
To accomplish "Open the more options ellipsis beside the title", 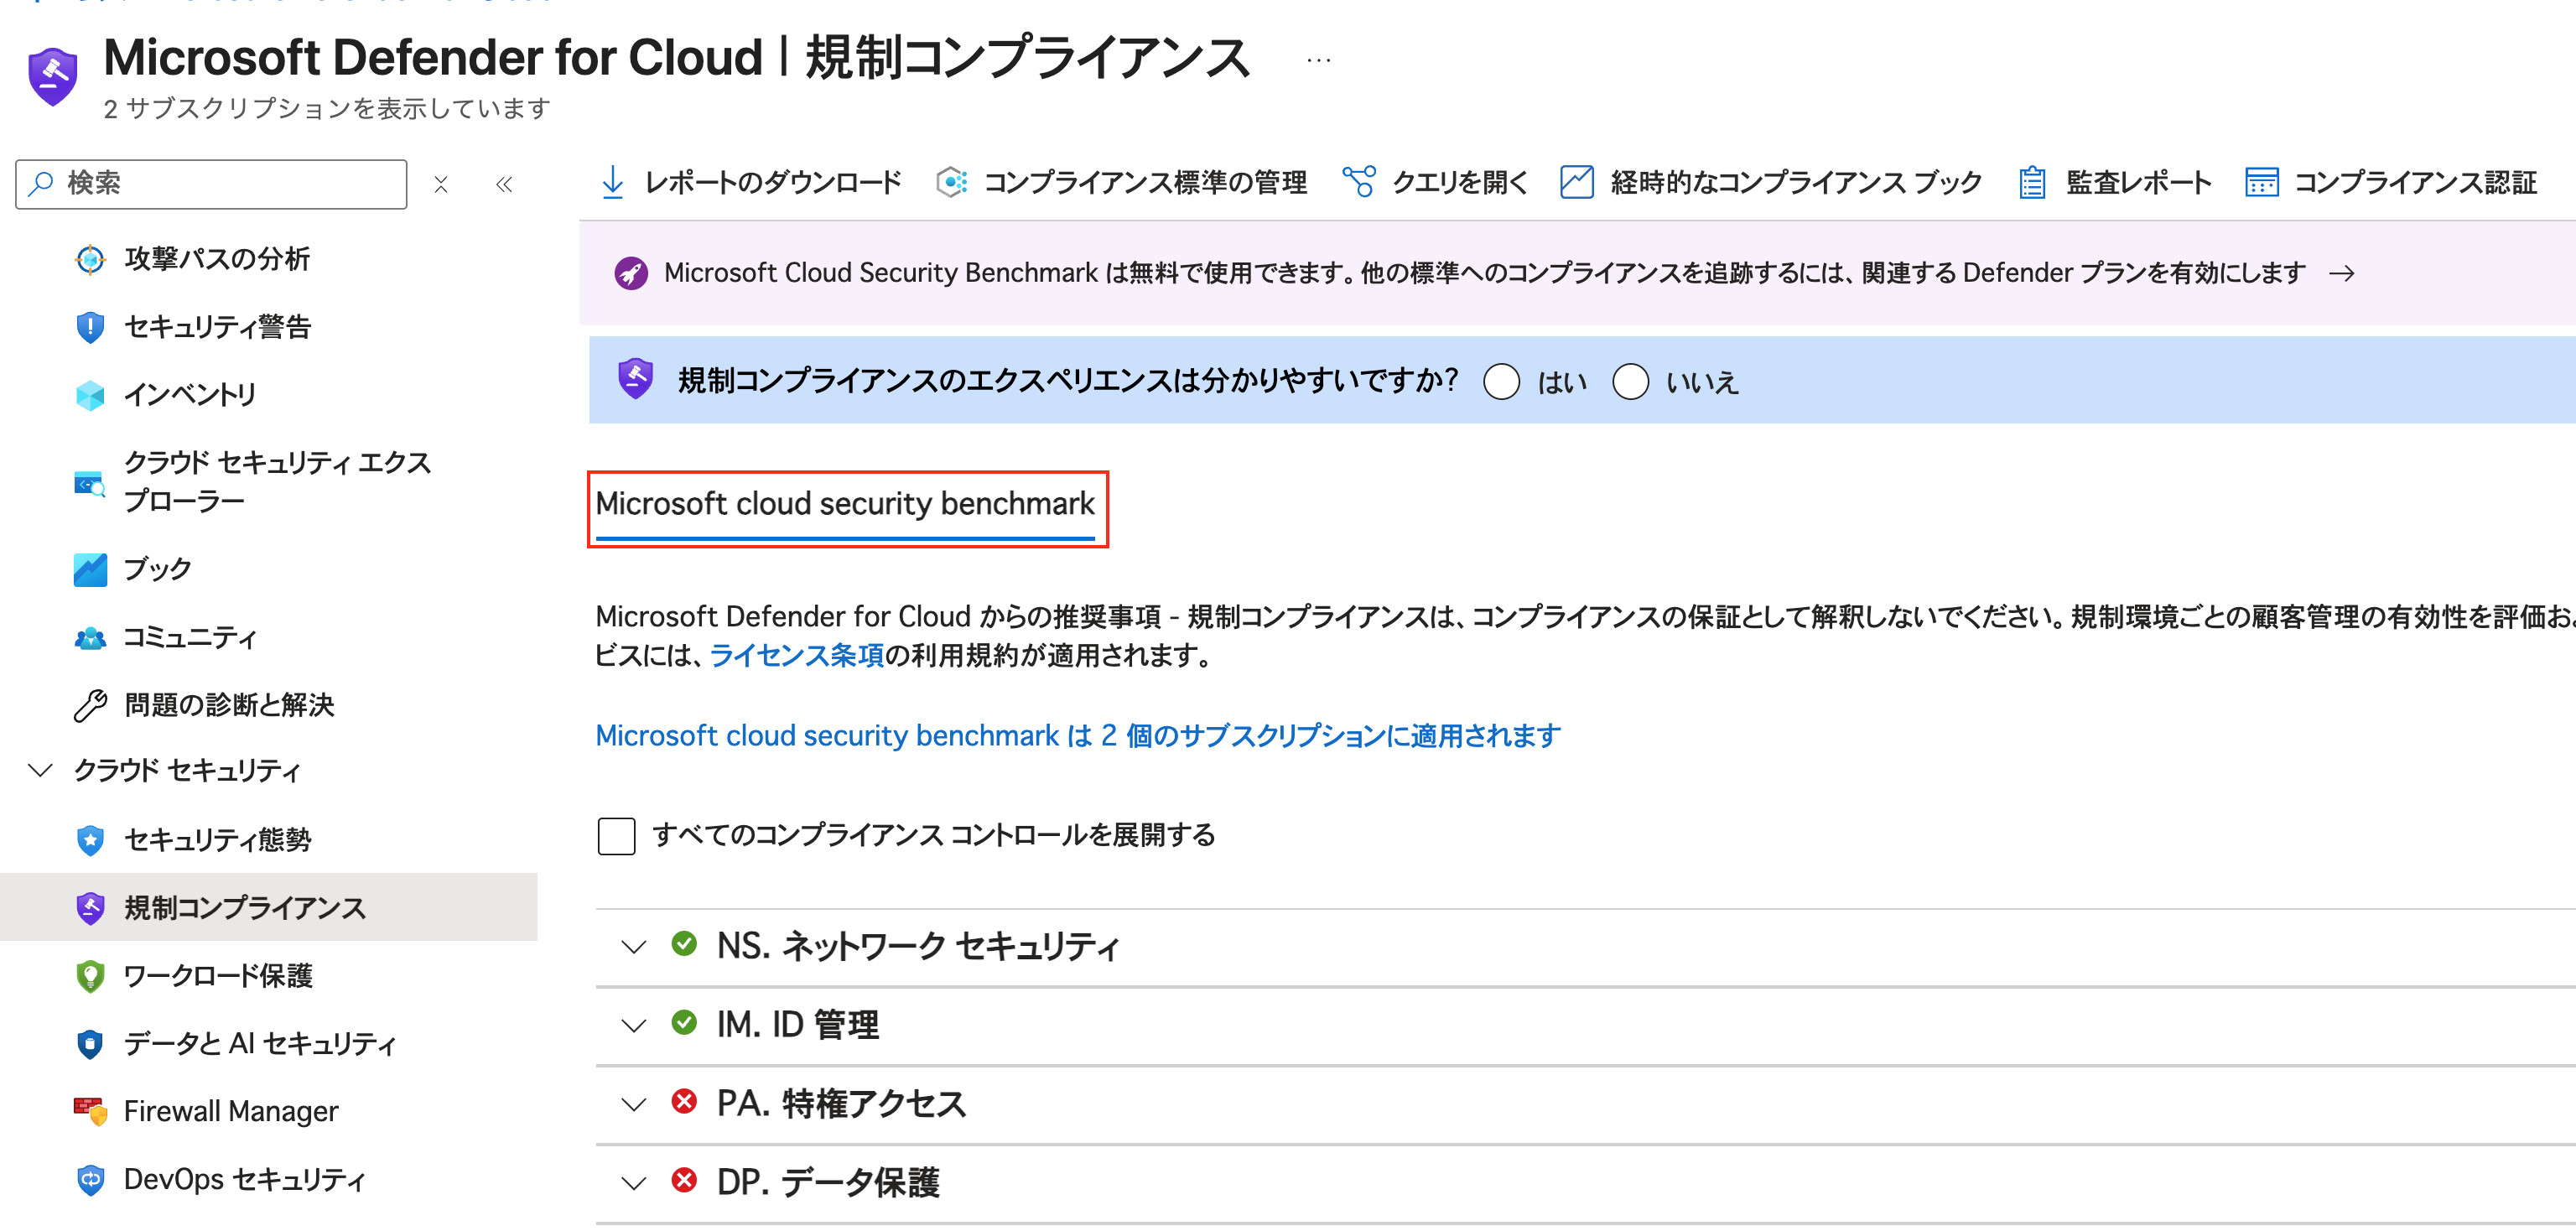I will click(x=1318, y=60).
